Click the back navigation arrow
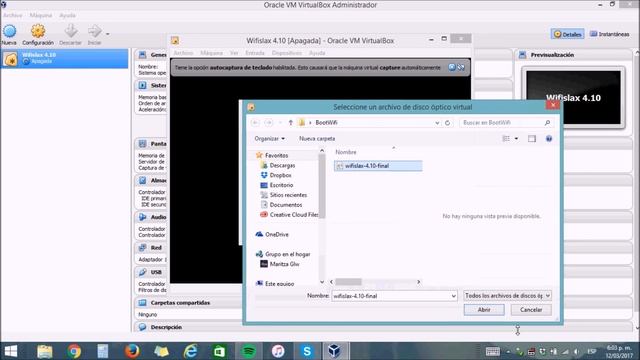 click(x=256, y=123)
